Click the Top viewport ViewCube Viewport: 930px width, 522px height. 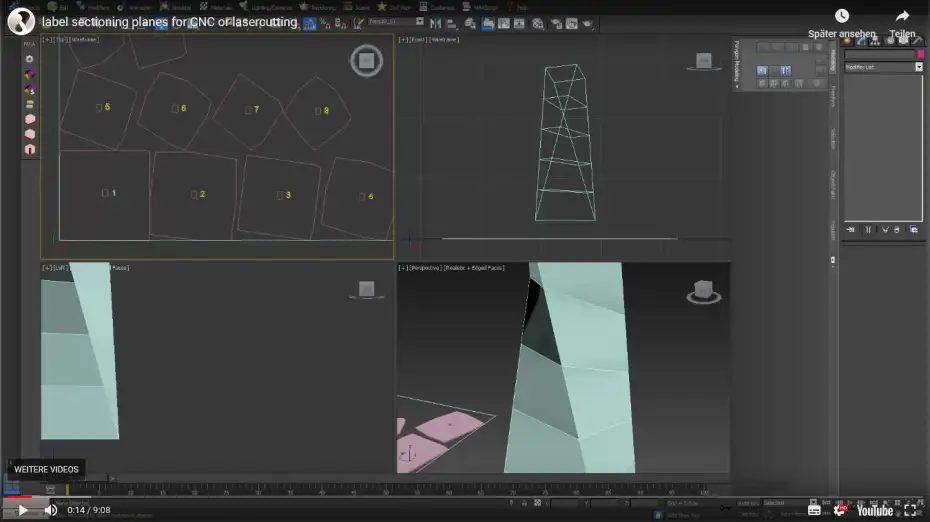click(367, 61)
